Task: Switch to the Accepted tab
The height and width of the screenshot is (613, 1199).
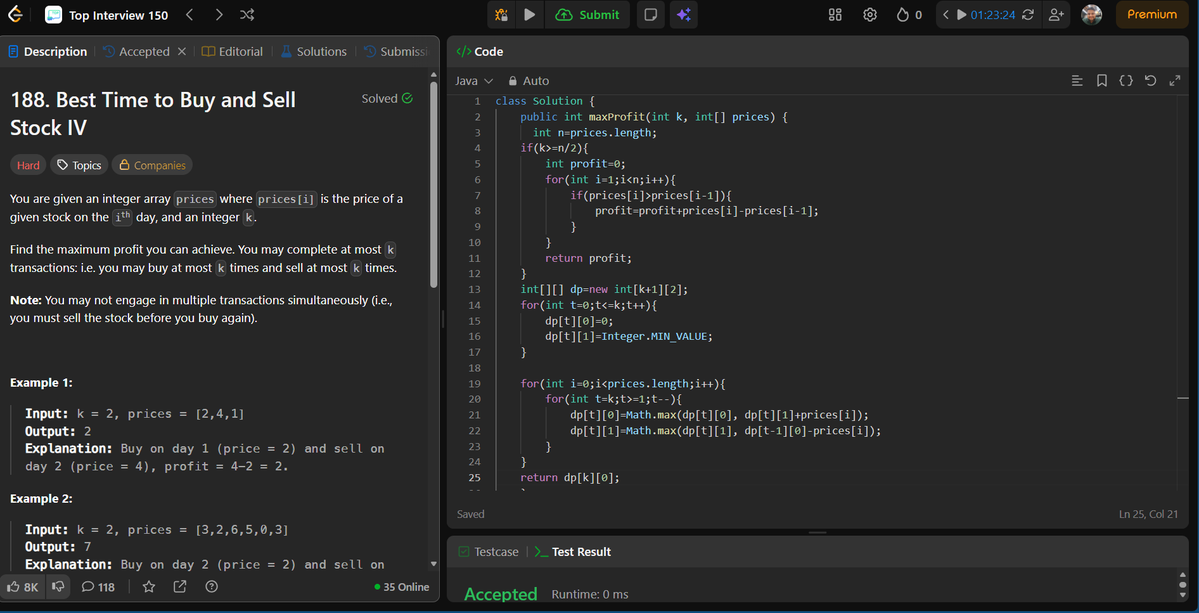Action: pyautogui.click(x=135, y=51)
